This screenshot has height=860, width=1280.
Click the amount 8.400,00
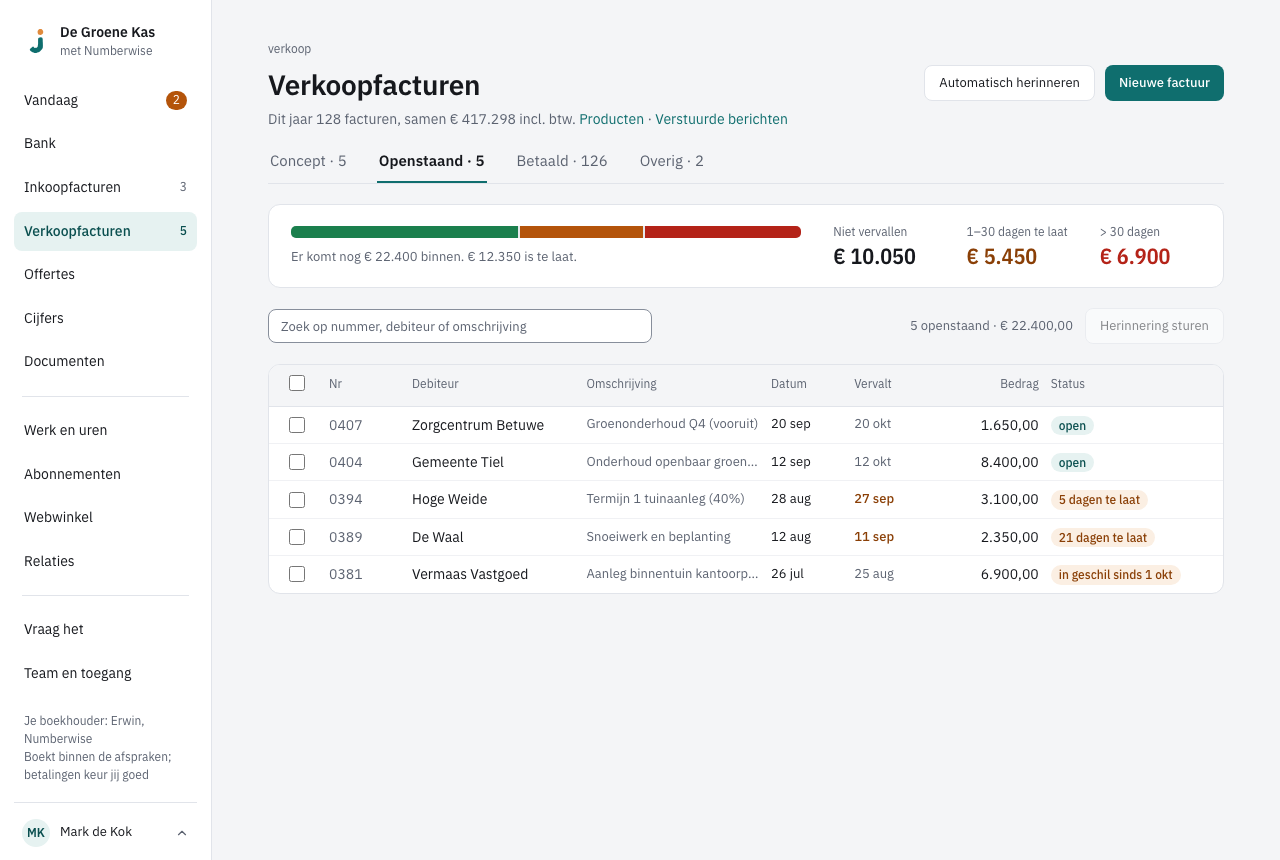point(1009,462)
